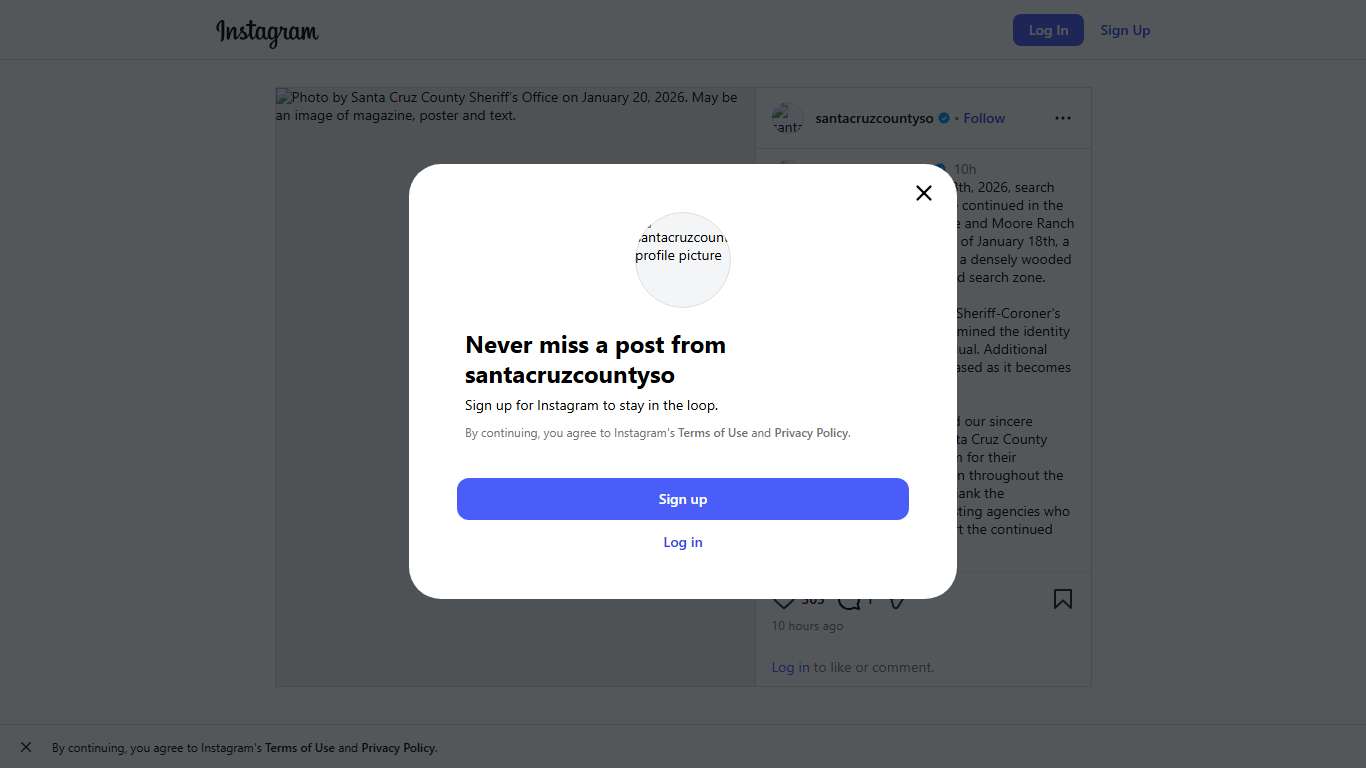Dismiss the bottom terms banner
The image size is (1366, 768).
click(x=26, y=747)
